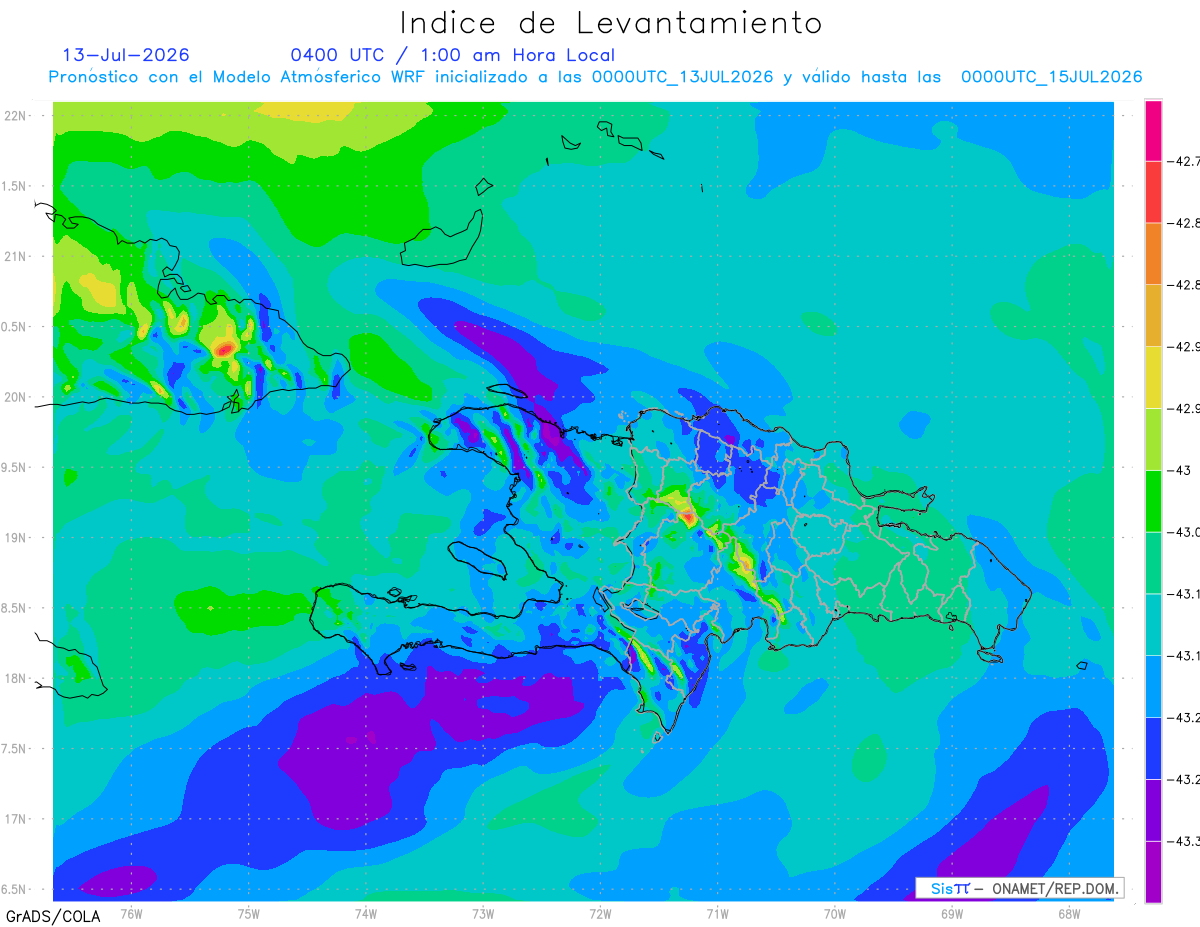The width and height of the screenshot is (1200, 927).
Task: Click the -42.7 legend value
Action: pyautogui.click(x=1182, y=161)
